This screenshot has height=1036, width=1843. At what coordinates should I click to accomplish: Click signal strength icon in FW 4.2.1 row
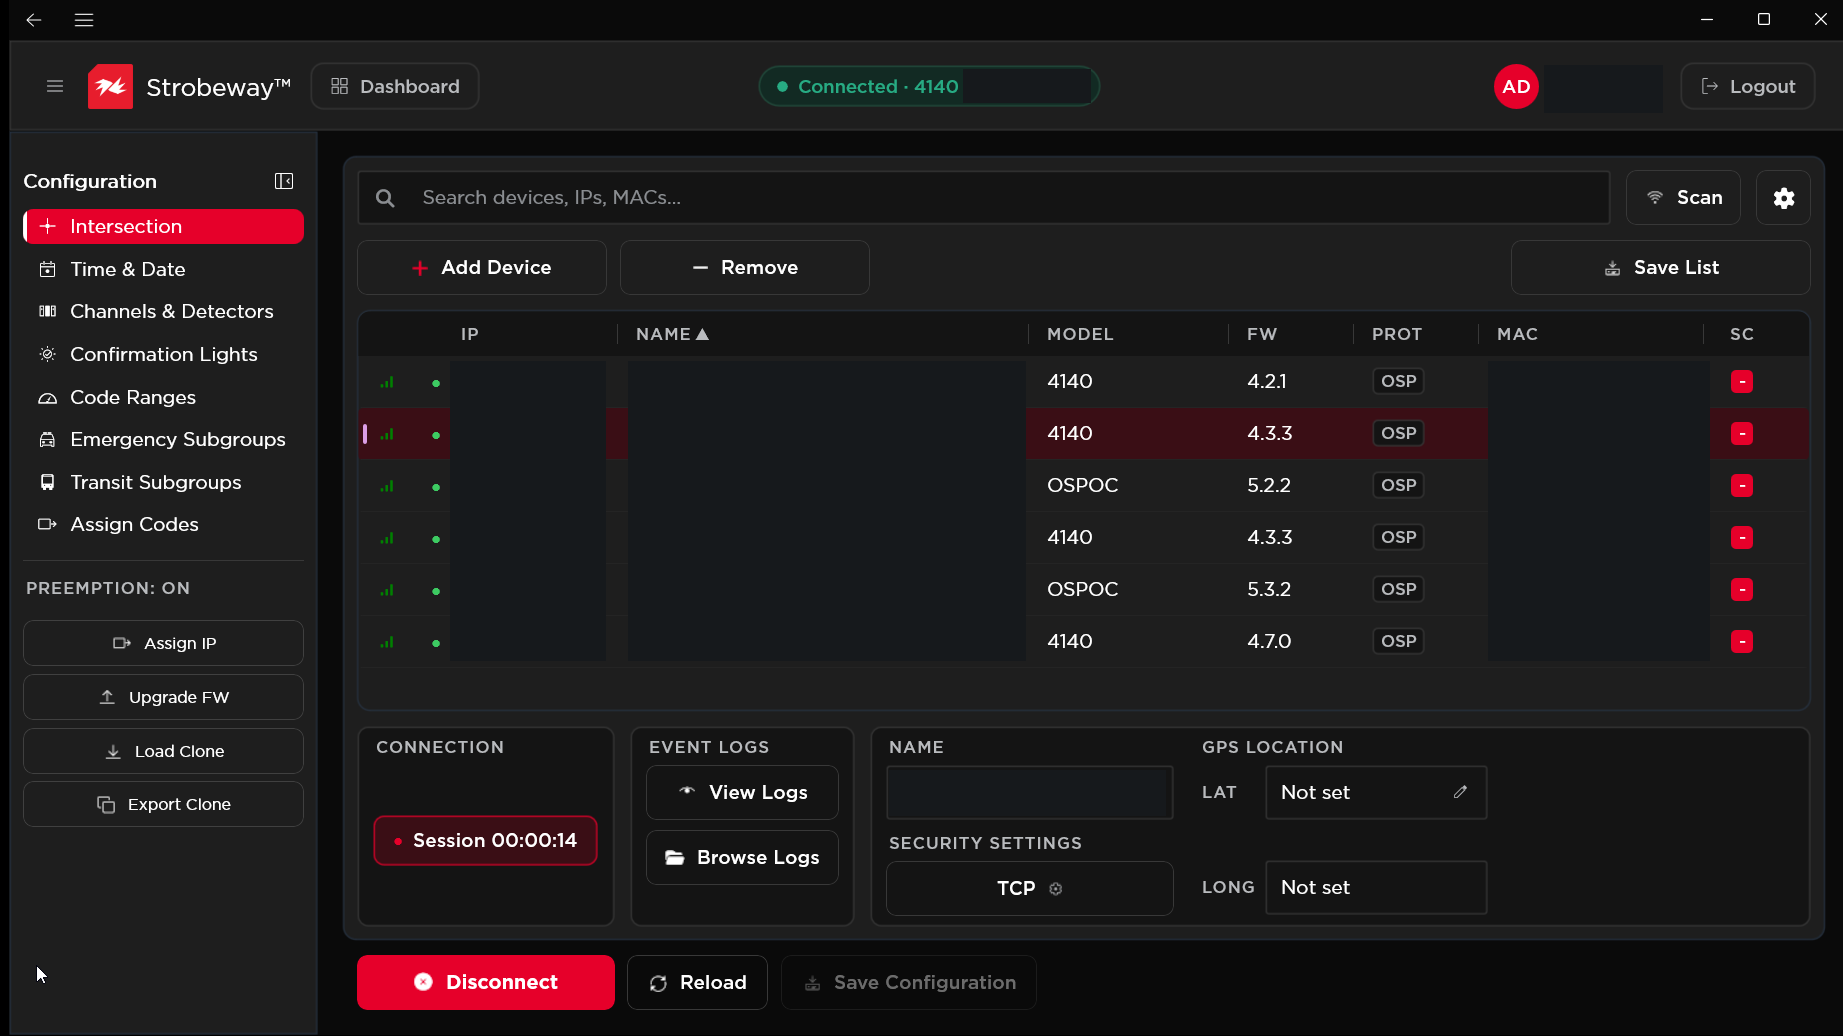(387, 382)
